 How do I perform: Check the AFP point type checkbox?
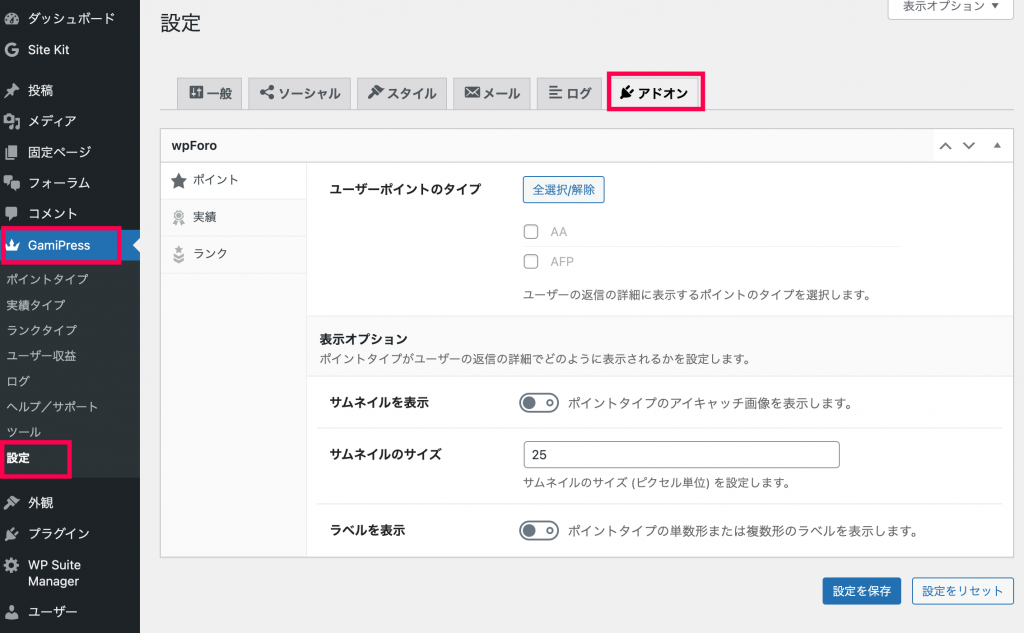point(531,262)
